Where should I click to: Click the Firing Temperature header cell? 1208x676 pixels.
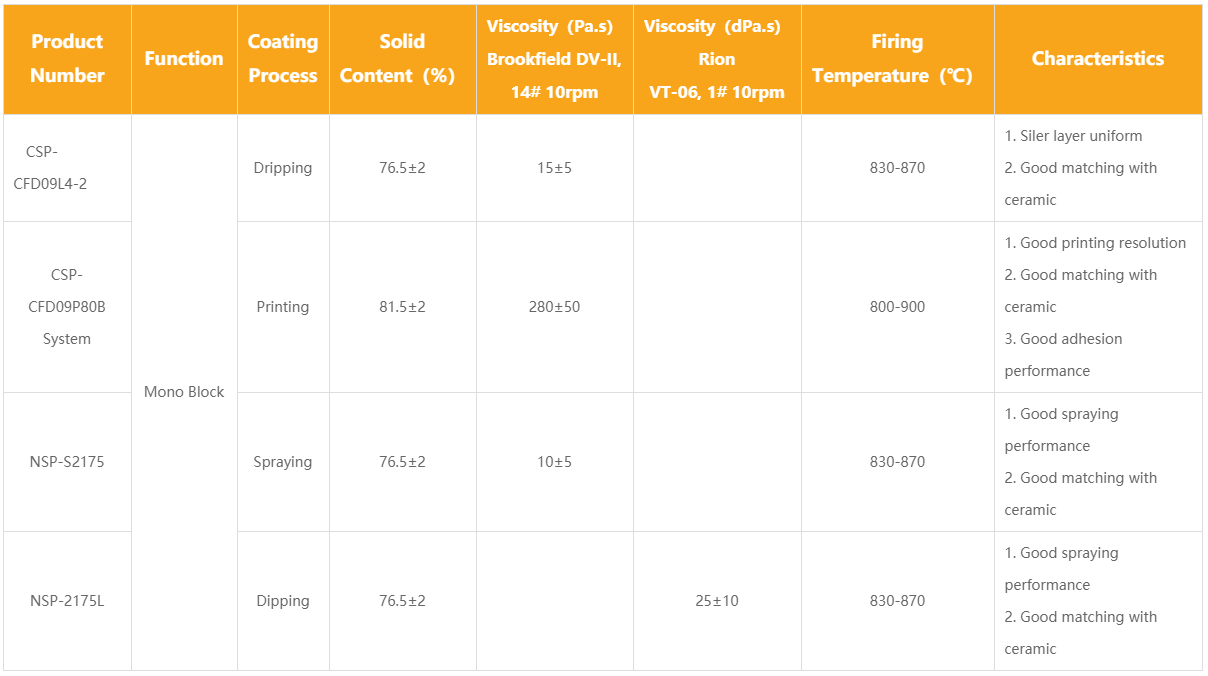point(897,58)
